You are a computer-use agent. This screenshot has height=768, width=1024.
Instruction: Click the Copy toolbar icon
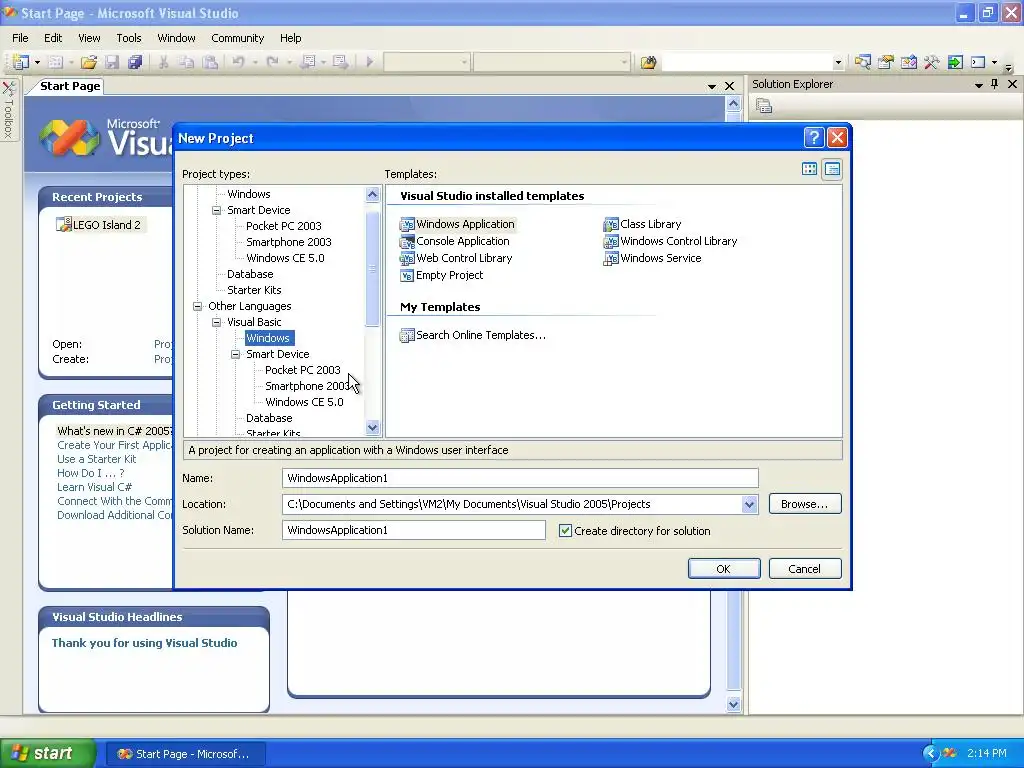[x=186, y=62]
